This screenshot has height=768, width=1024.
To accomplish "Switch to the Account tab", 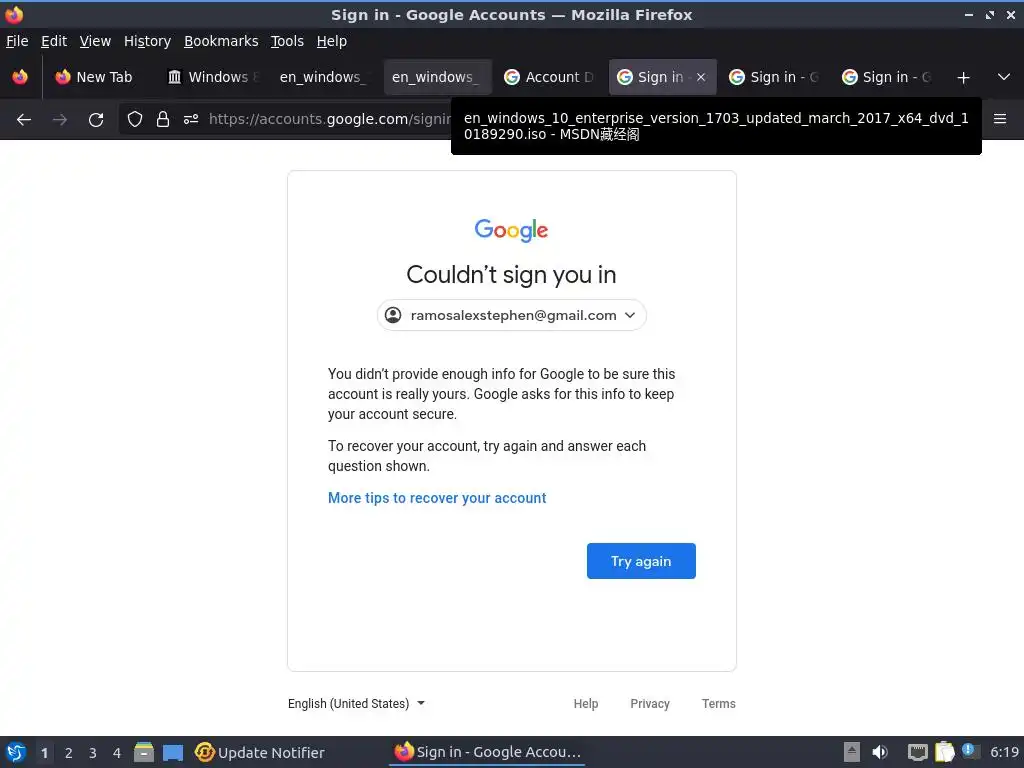I will (x=549, y=77).
